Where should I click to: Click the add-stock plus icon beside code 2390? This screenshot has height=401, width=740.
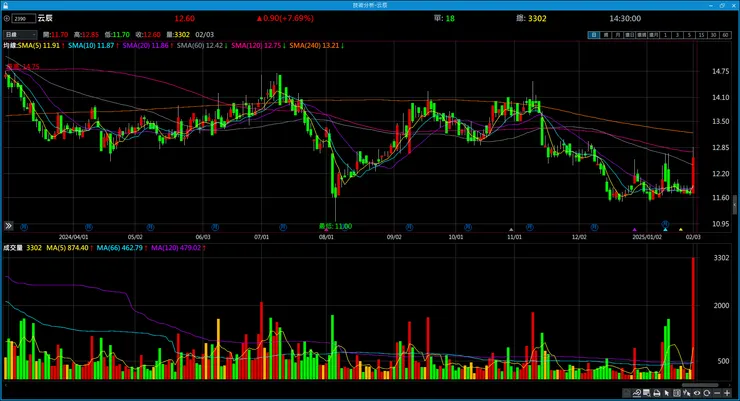[7, 19]
